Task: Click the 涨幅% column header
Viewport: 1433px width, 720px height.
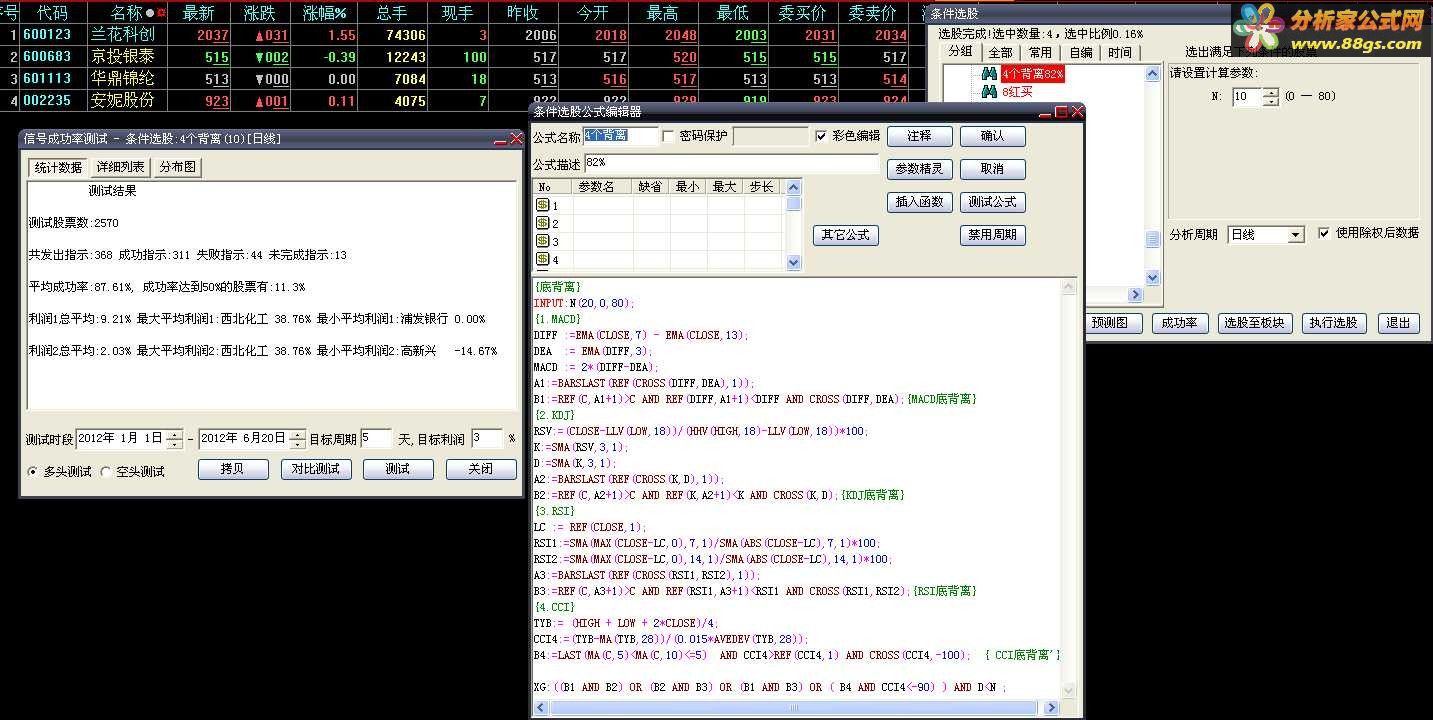Action: click(326, 13)
